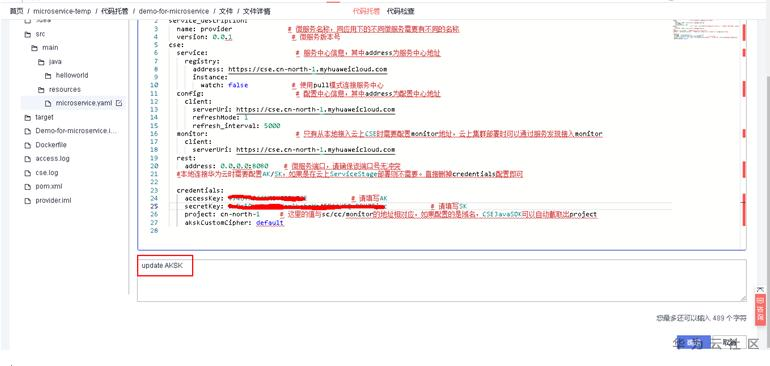
Task: Open the target folder
Action: 44,117
